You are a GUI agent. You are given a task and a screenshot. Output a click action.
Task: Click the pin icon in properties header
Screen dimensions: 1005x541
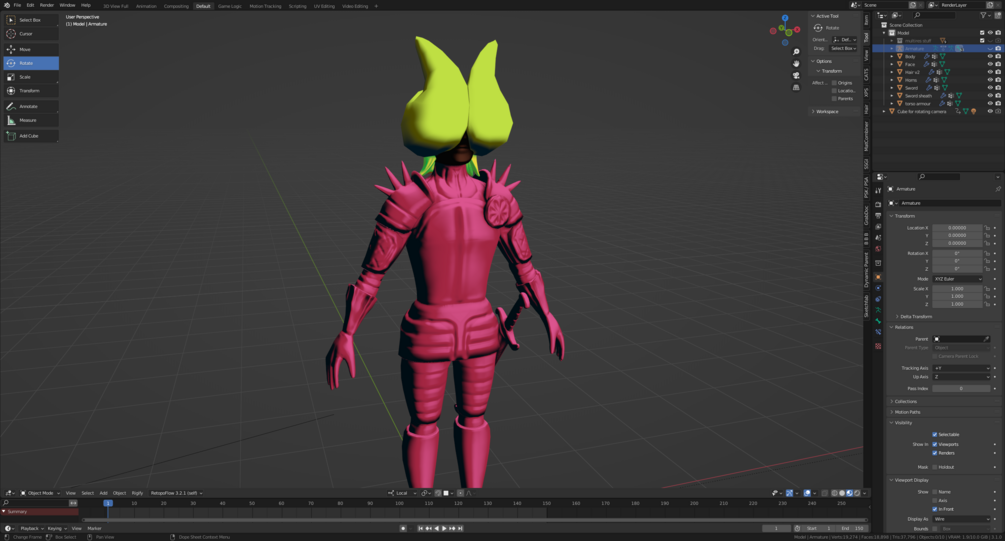[997, 189]
